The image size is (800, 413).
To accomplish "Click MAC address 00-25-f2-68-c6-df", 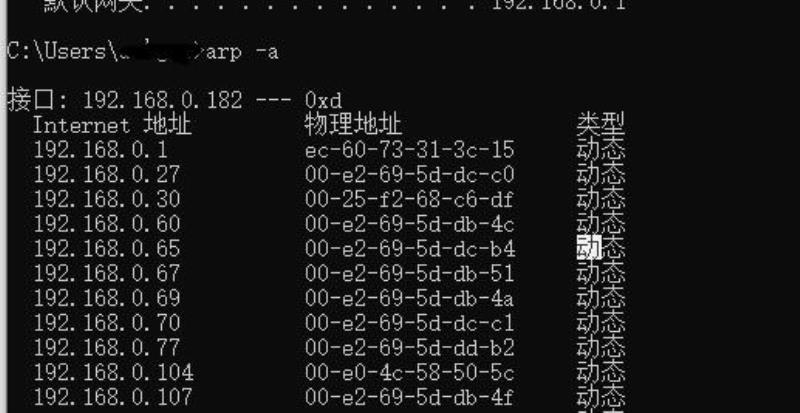I will click(409, 200).
